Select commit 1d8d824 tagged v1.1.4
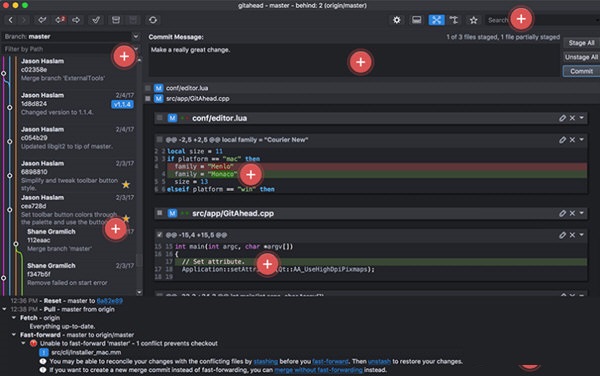 point(77,104)
